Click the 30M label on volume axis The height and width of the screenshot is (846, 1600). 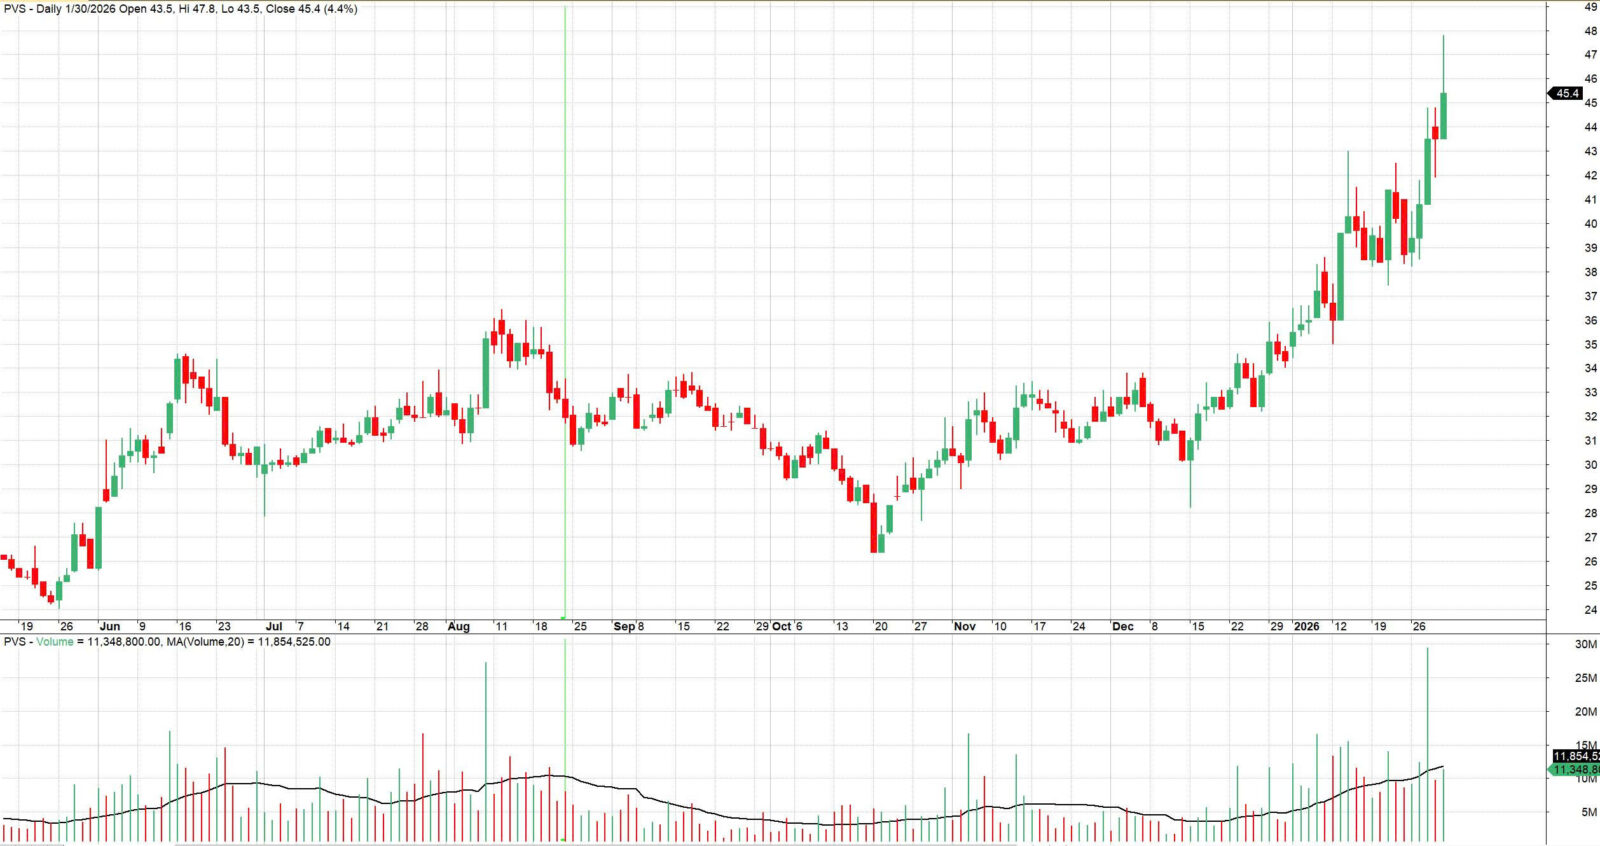[x=1585, y=645]
